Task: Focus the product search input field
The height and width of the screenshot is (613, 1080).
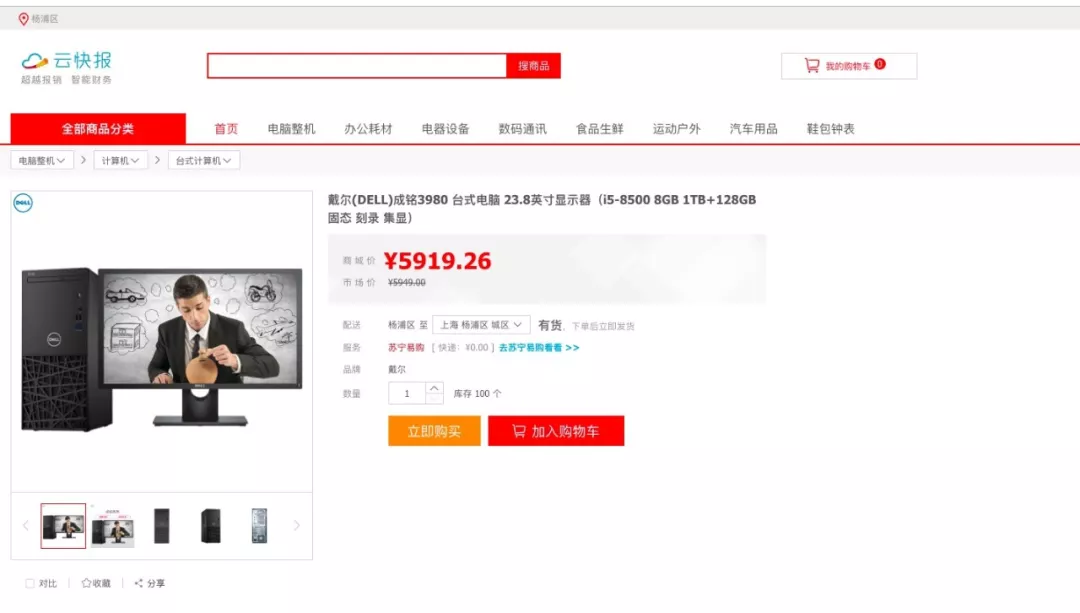Action: [x=357, y=66]
